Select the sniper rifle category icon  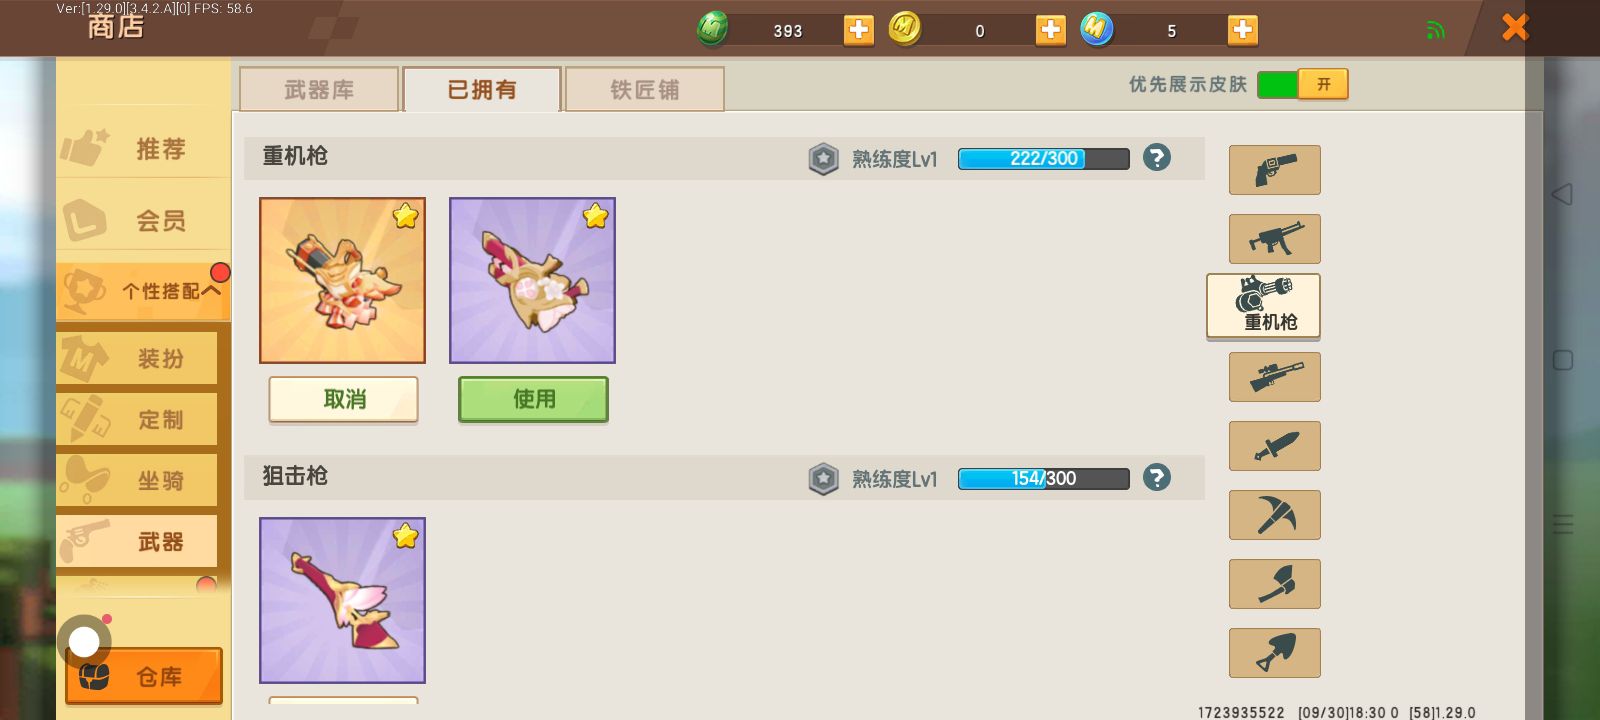pos(1274,377)
